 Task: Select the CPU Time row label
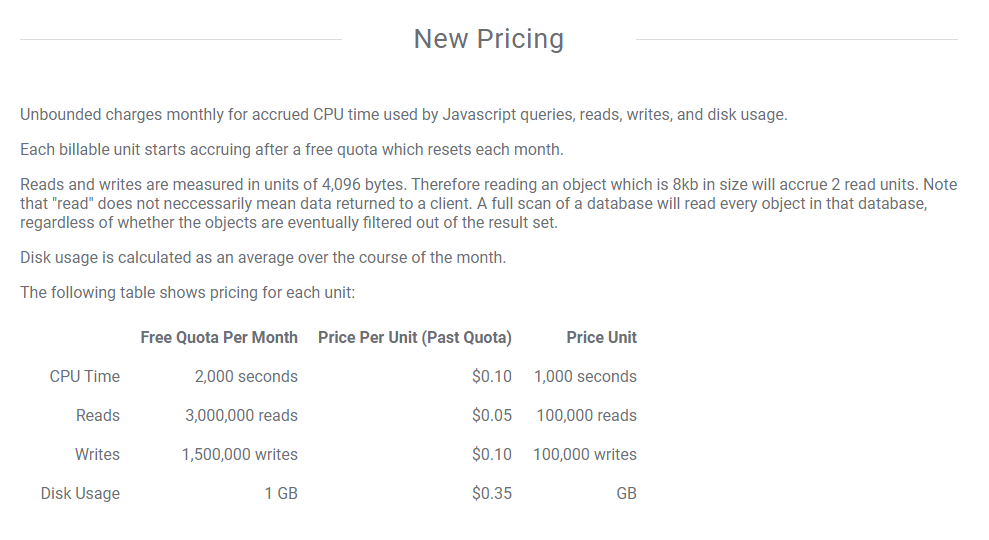85,377
